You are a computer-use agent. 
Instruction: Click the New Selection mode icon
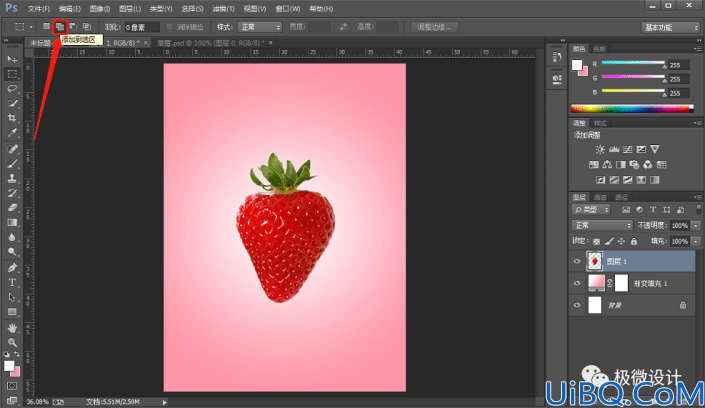point(46,27)
